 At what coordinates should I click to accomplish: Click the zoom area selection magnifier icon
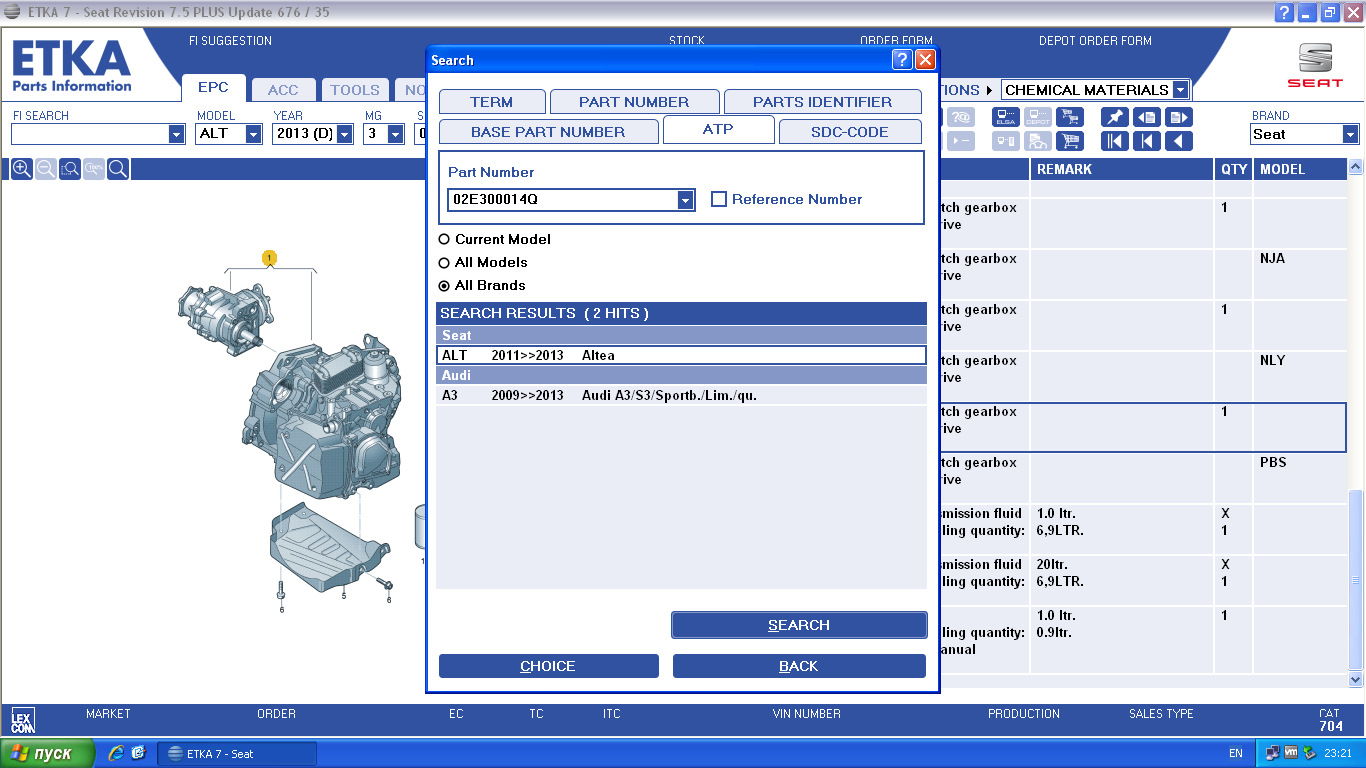(70, 169)
